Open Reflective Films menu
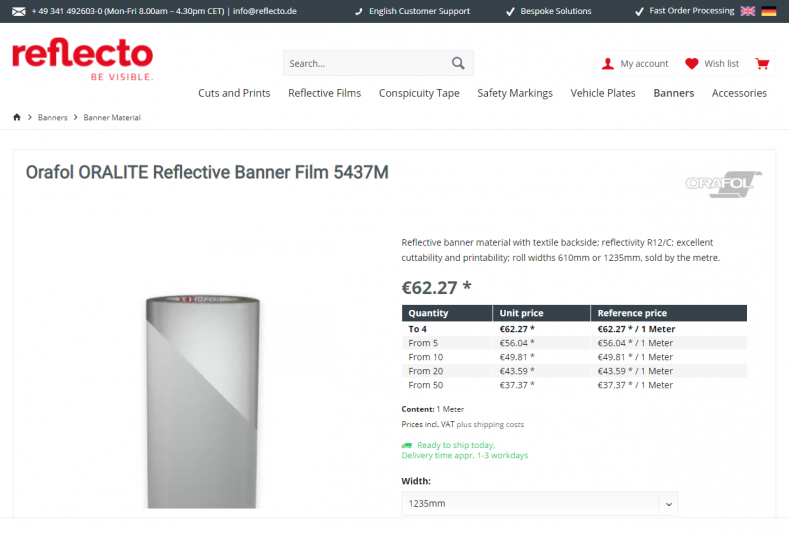 (325, 93)
